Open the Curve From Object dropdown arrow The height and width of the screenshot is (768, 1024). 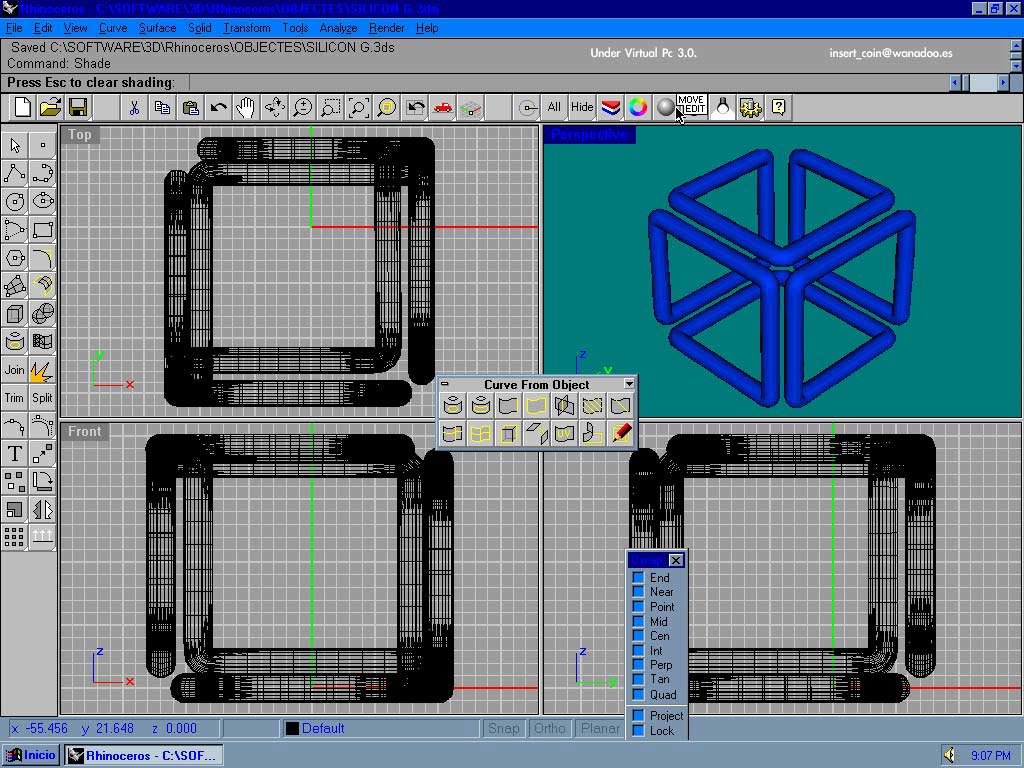coord(629,384)
